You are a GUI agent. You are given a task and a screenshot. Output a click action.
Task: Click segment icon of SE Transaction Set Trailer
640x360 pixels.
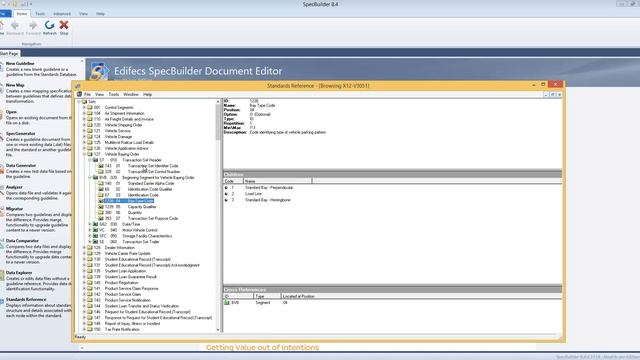95,242
